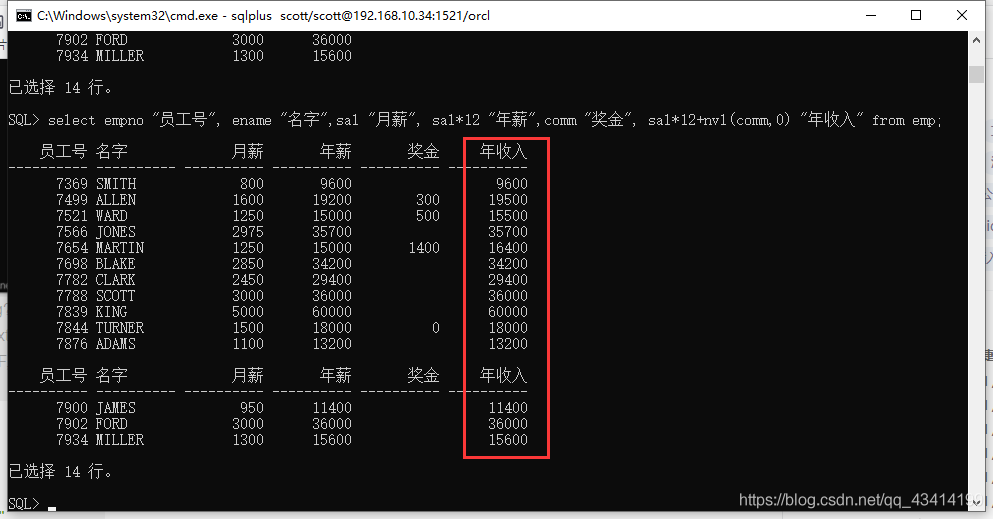Click employee number 7788

[x=72, y=296]
